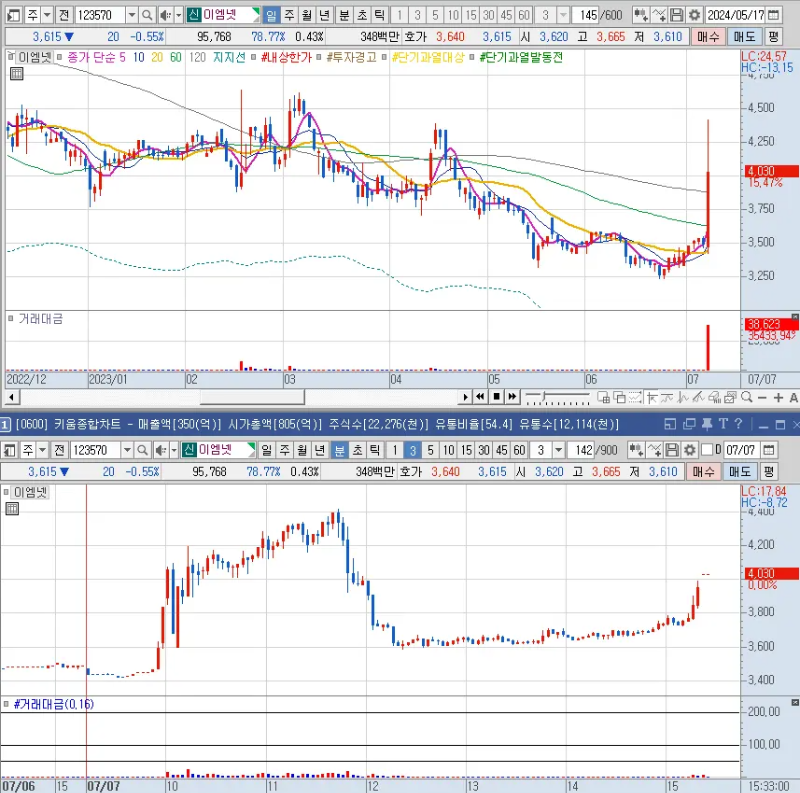800x793 pixels.
Task: Click add candle indicator icon in upper toolbar
Action: [x=641, y=15]
